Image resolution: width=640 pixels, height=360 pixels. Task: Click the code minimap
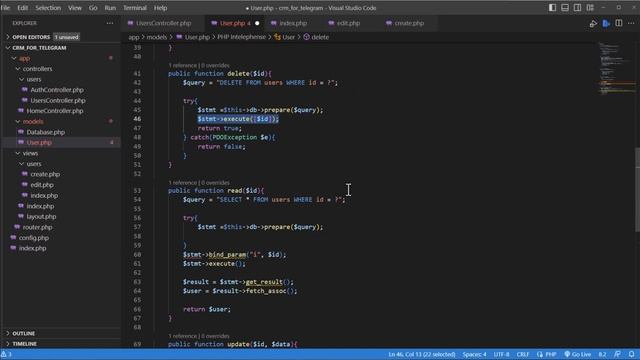click(616, 68)
